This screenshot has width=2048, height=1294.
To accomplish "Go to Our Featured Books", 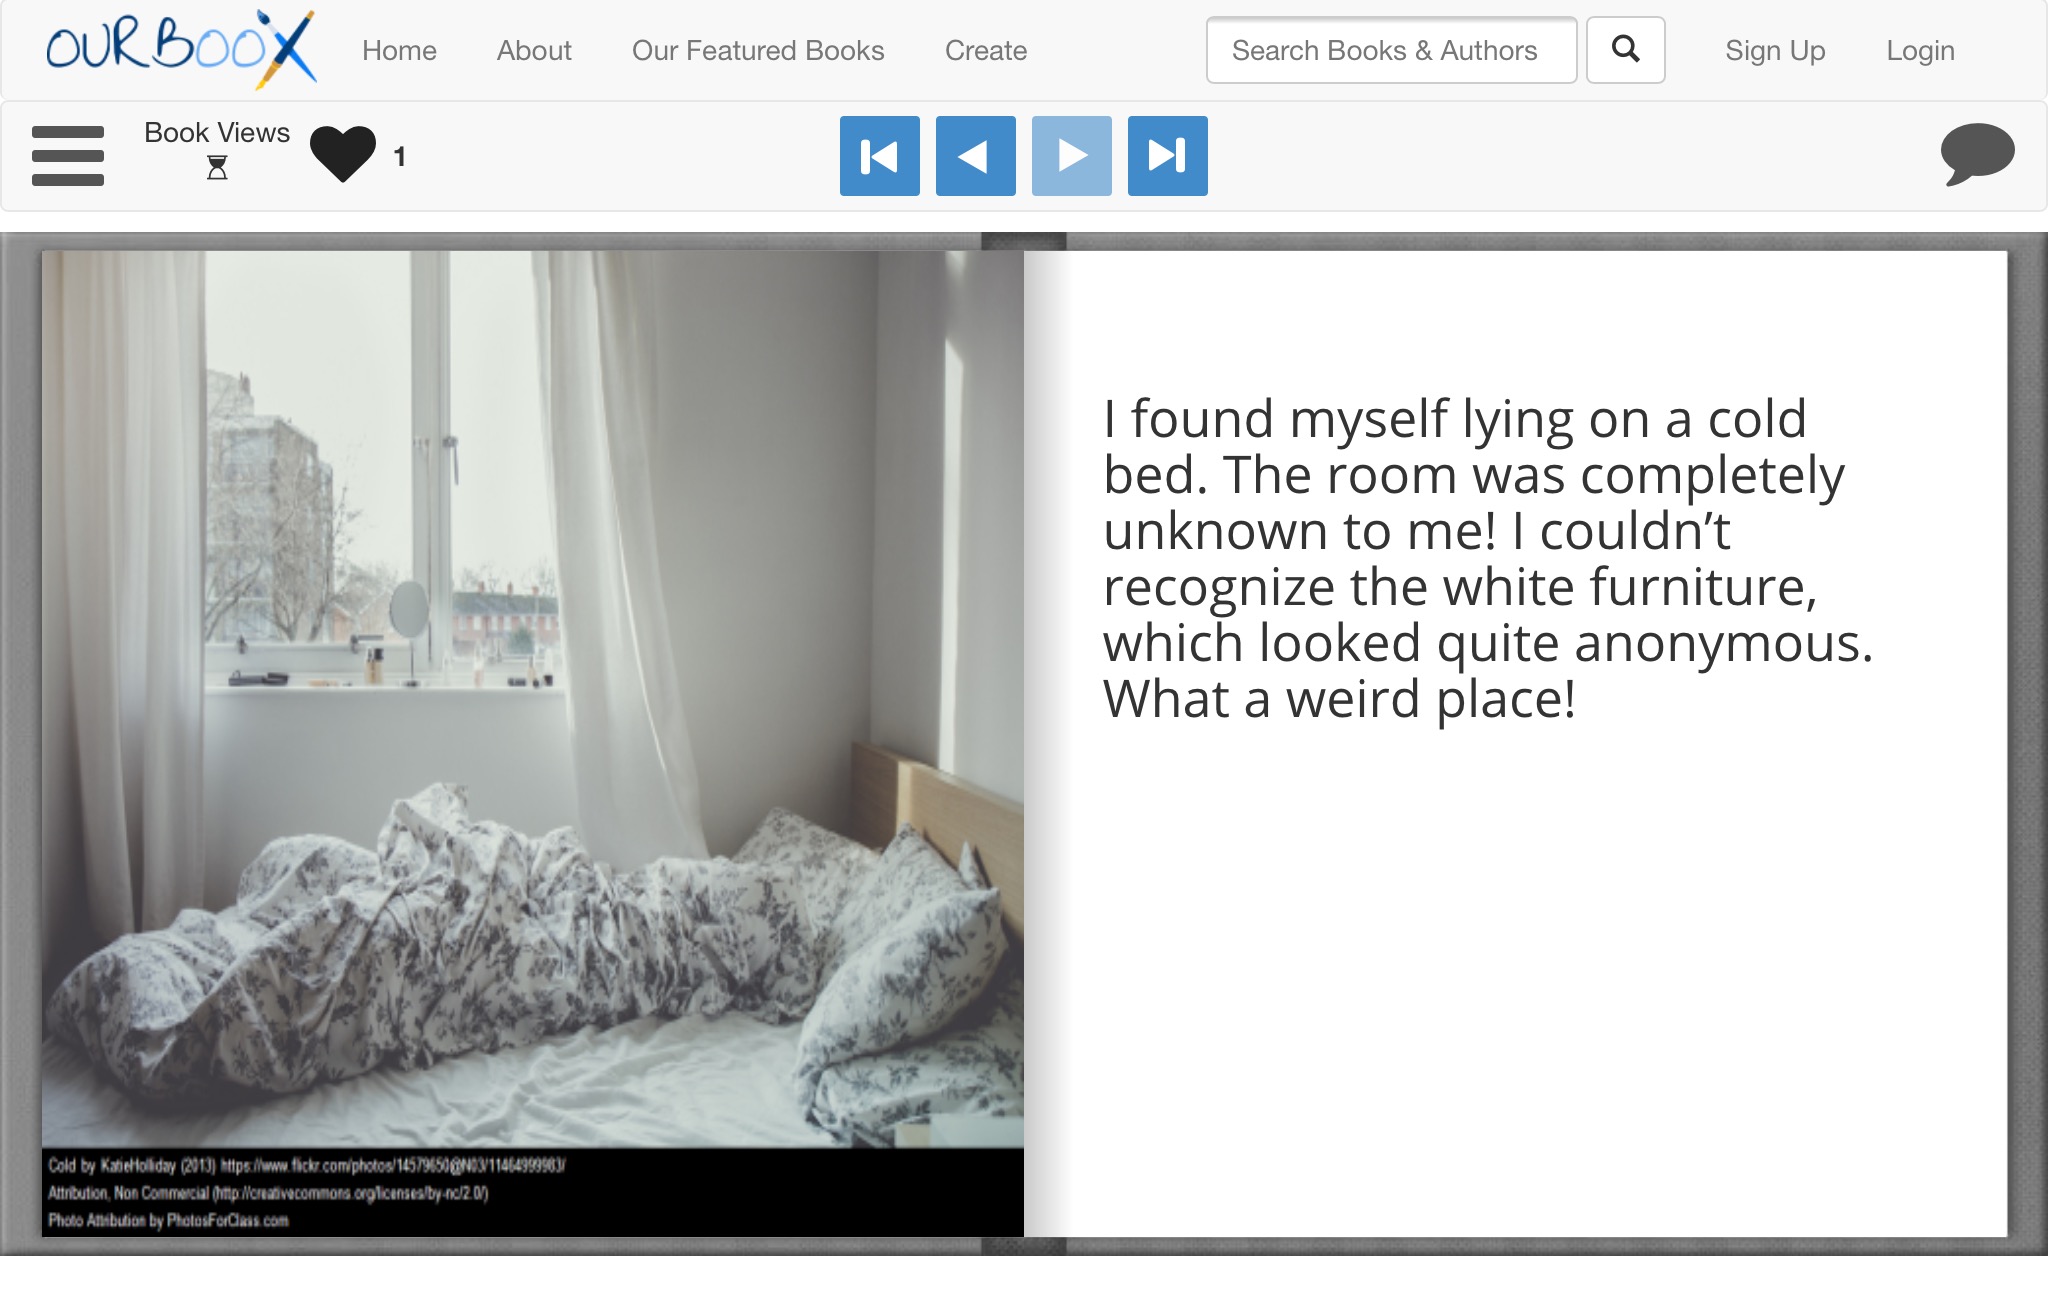I will point(758,51).
